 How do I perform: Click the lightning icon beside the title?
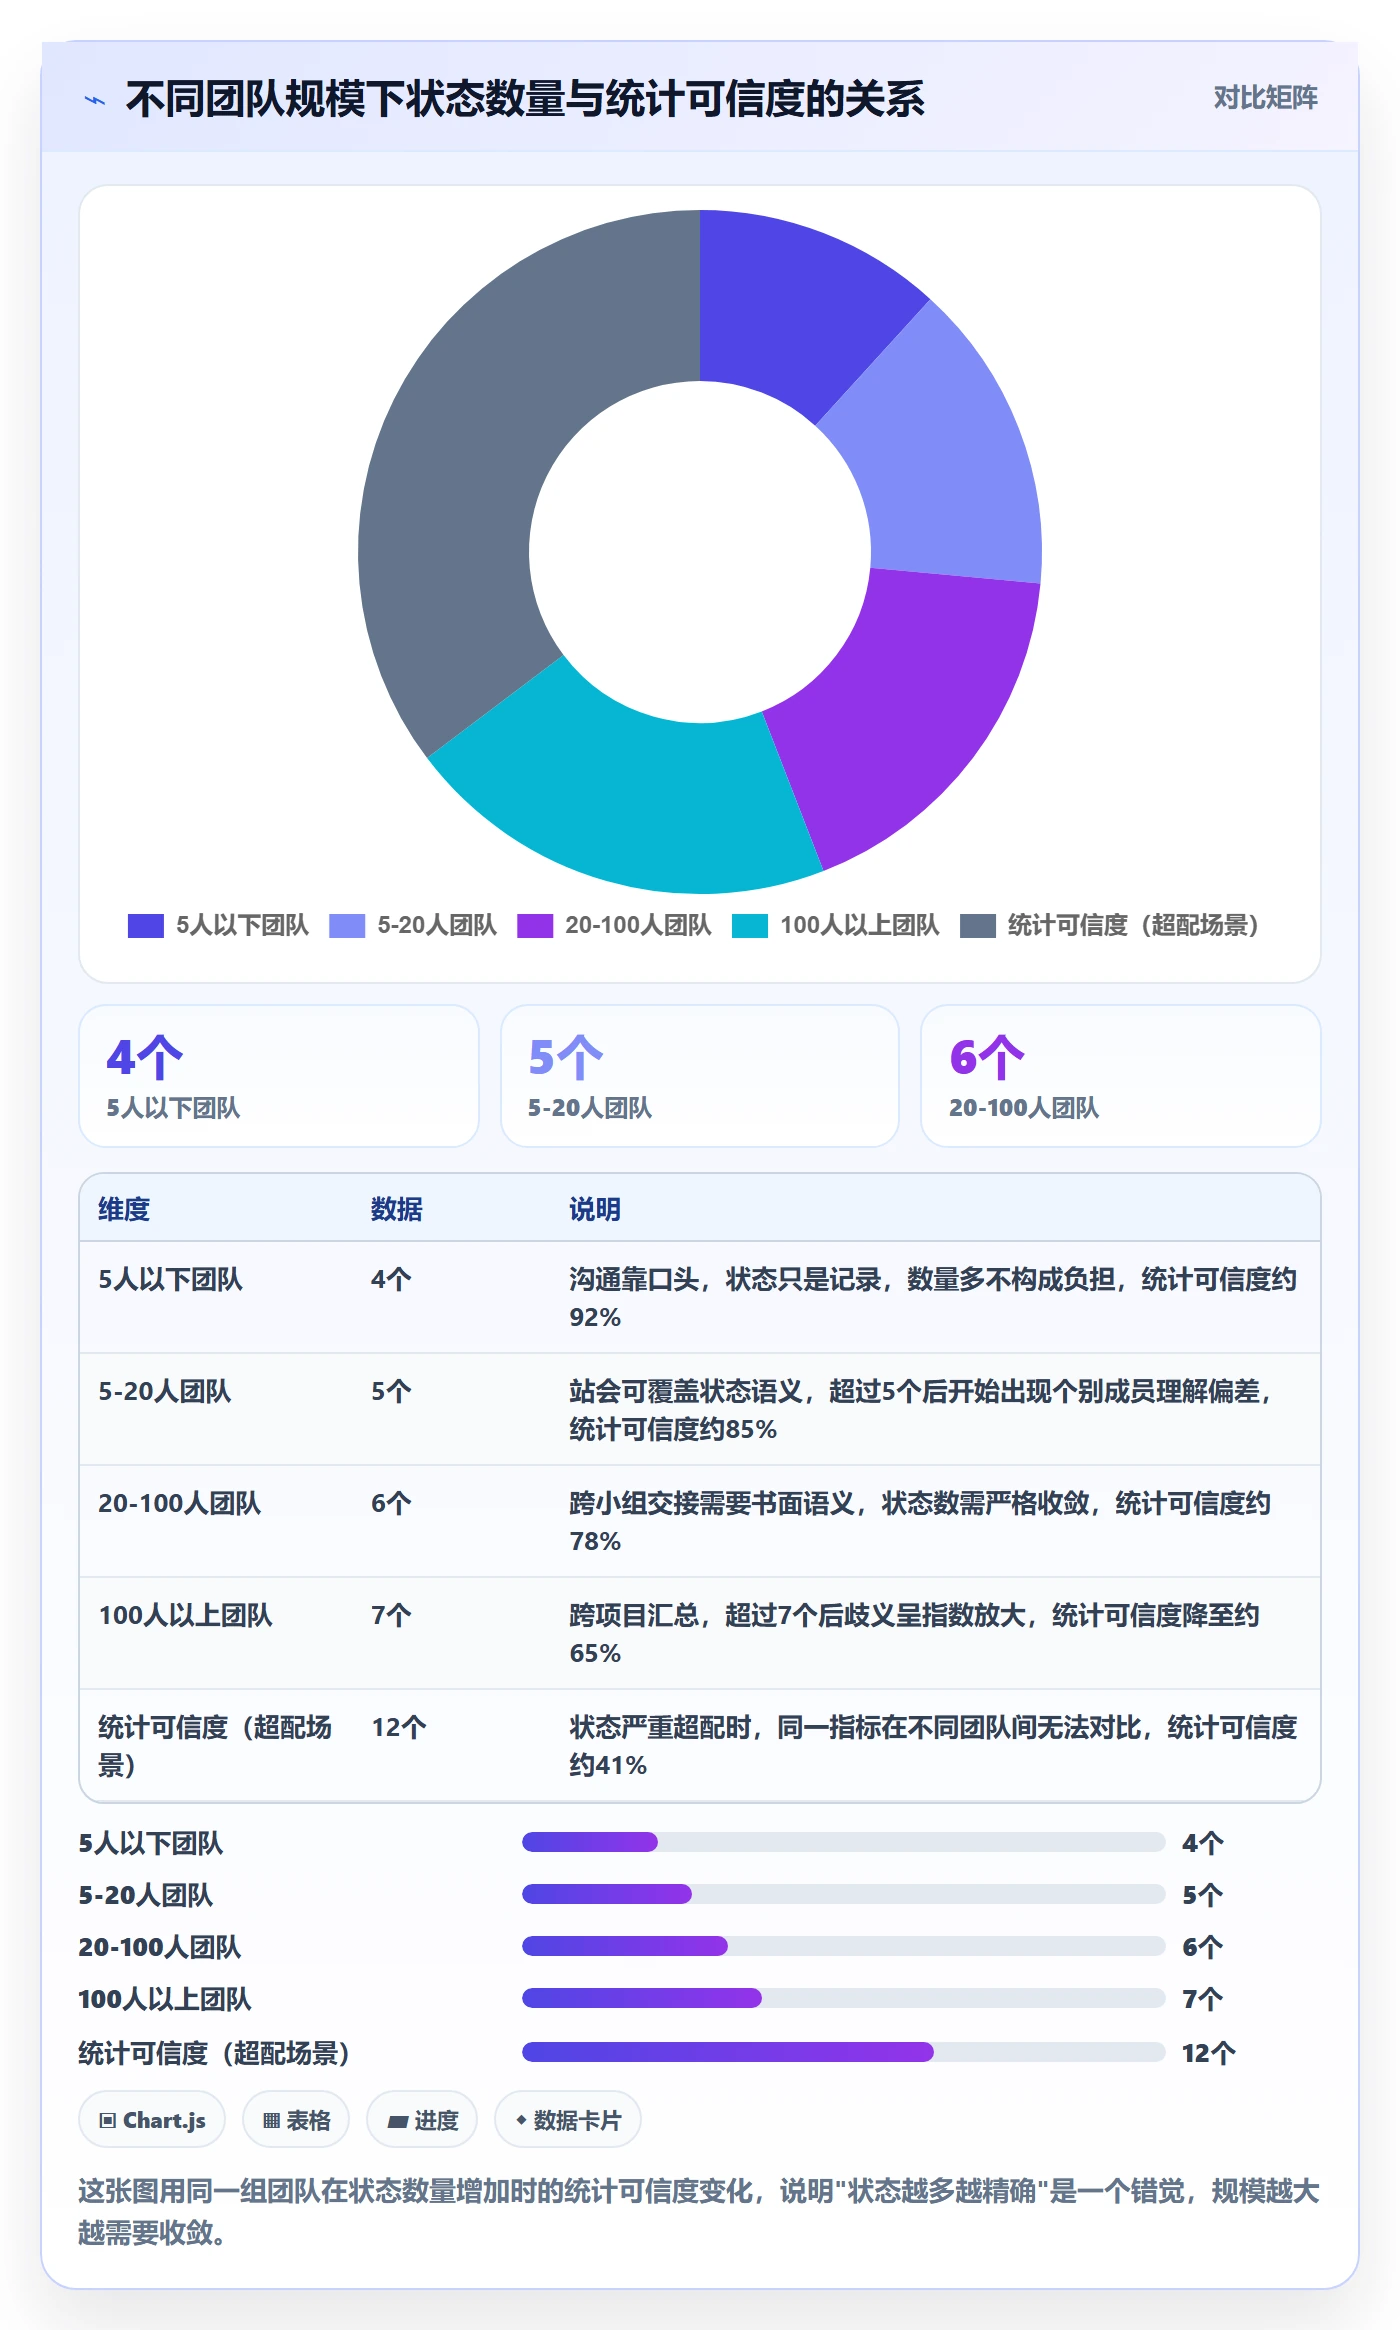coord(95,100)
